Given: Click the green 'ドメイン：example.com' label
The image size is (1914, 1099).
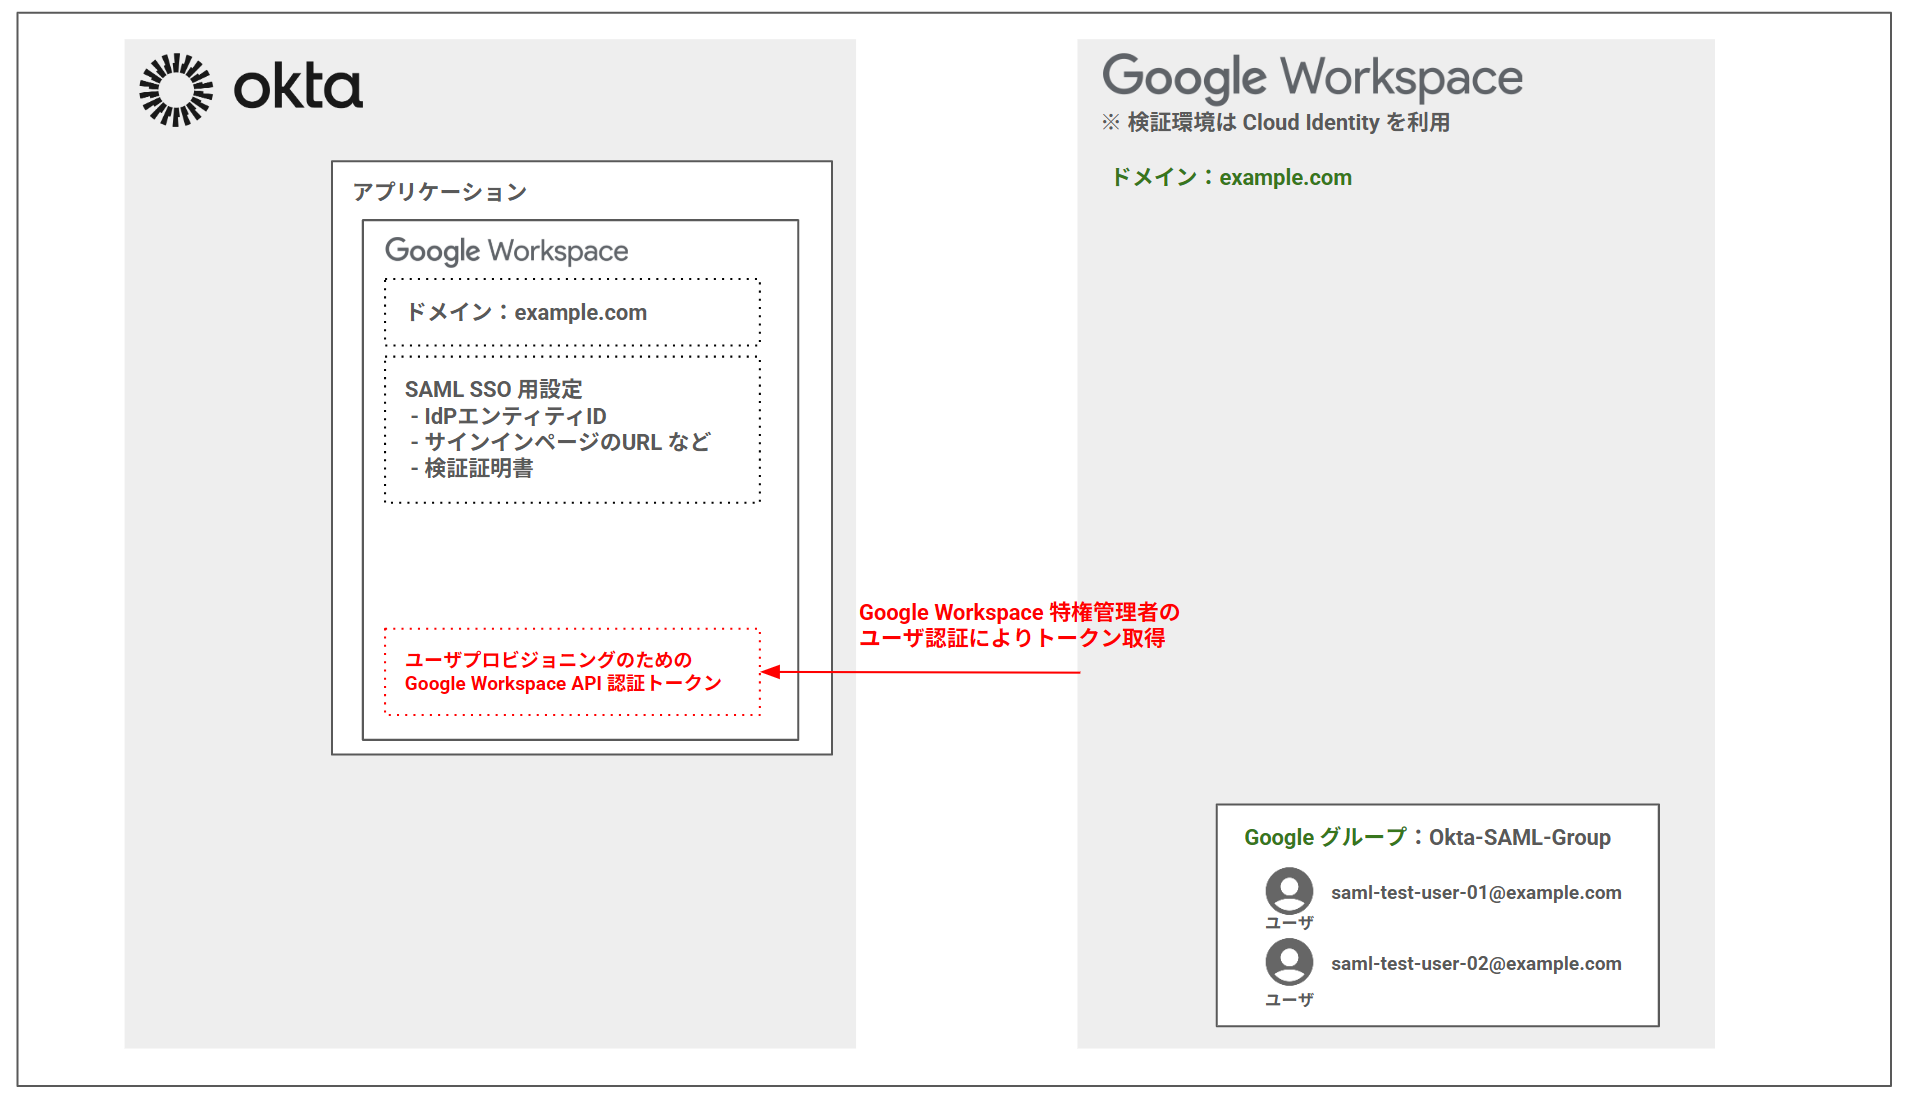Looking at the screenshot, I should [1232, 177].
